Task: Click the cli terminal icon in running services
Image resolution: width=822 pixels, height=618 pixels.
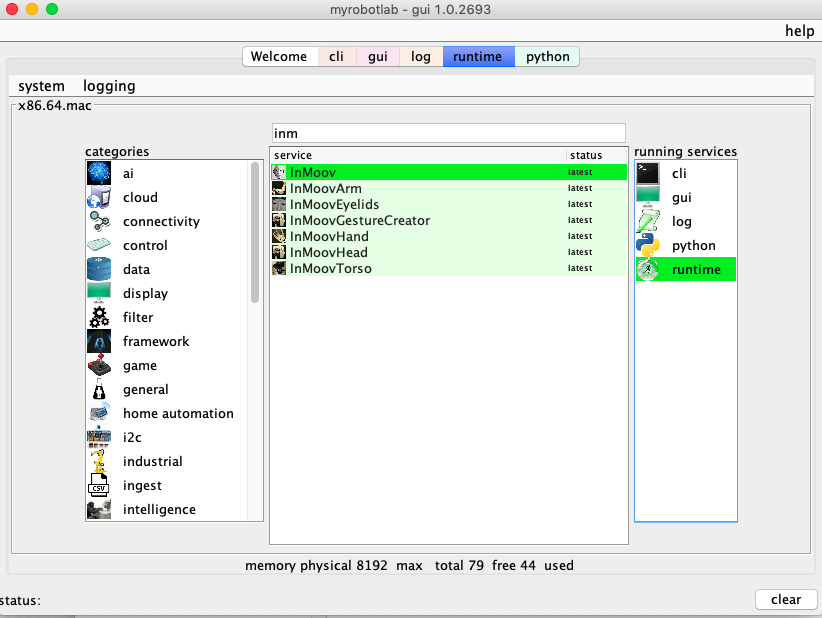Action: [x=648, y=173]
